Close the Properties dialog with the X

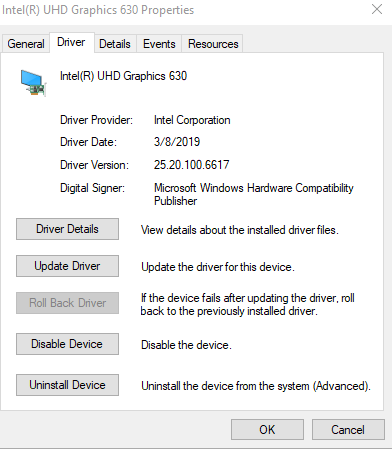tap(377, 9)
